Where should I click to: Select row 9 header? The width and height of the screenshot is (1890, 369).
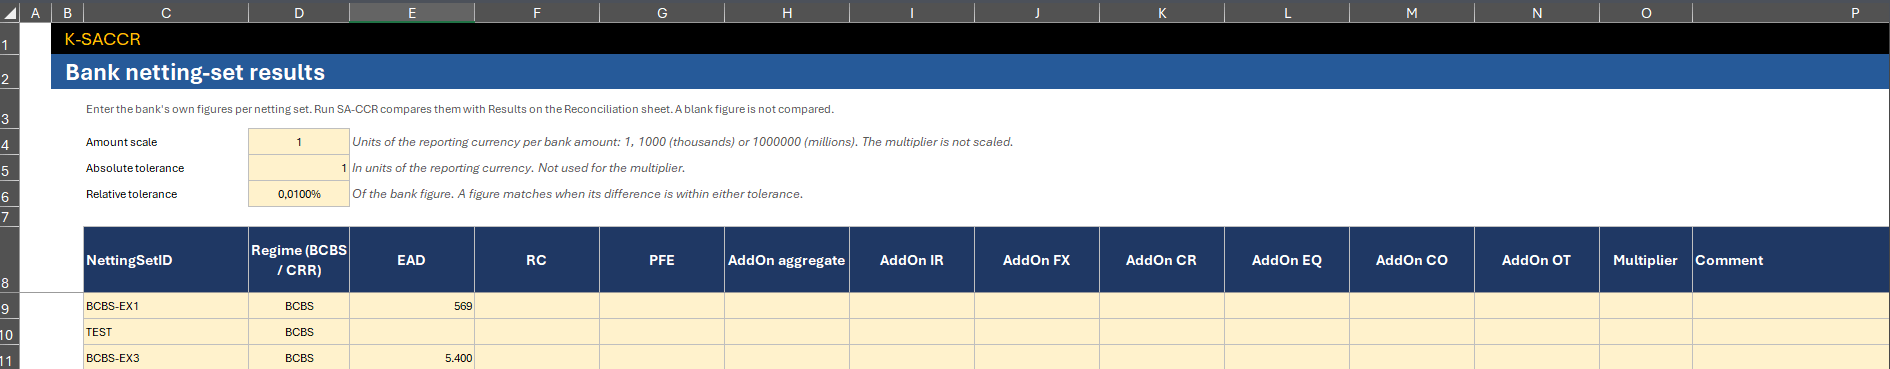(10, 306)
